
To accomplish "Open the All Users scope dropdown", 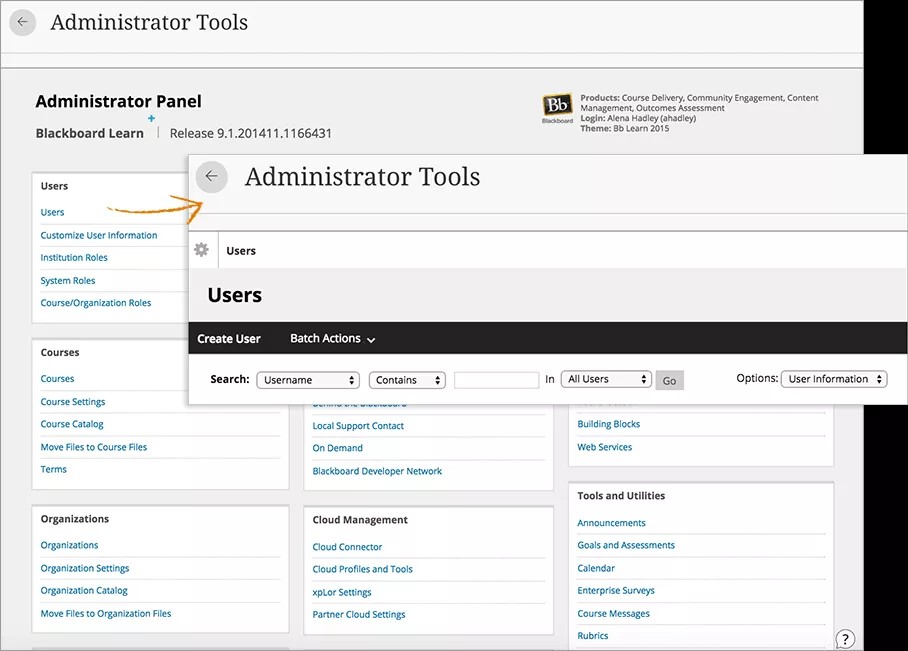I will tap(606, 380).
